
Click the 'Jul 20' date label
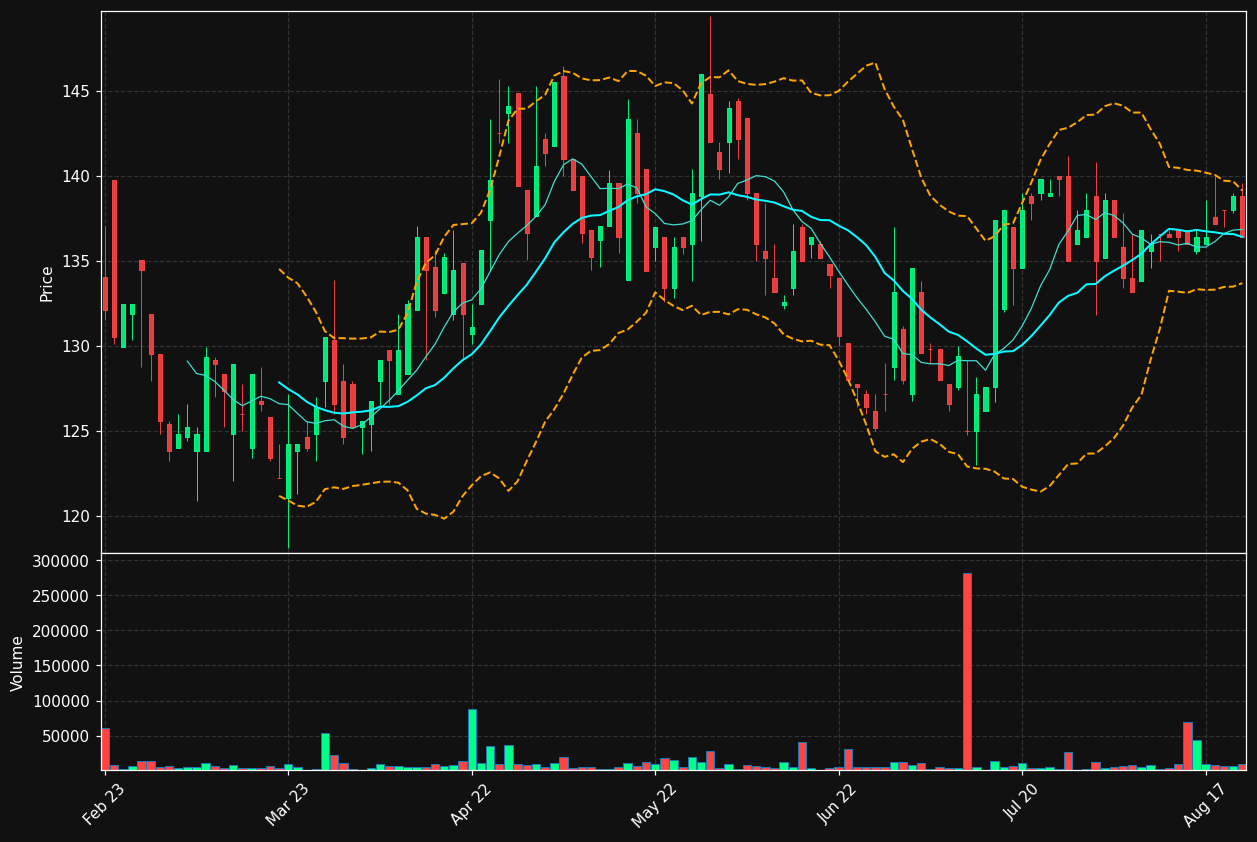coord(1022,804)
